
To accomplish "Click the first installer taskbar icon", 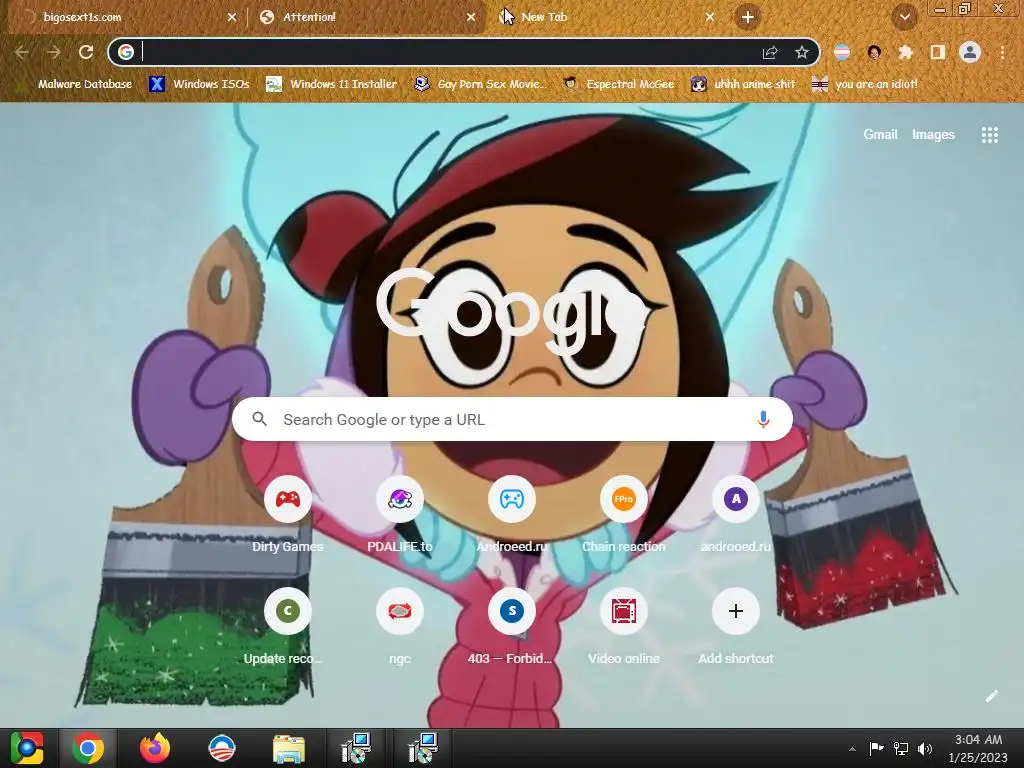I will [356, 748].
